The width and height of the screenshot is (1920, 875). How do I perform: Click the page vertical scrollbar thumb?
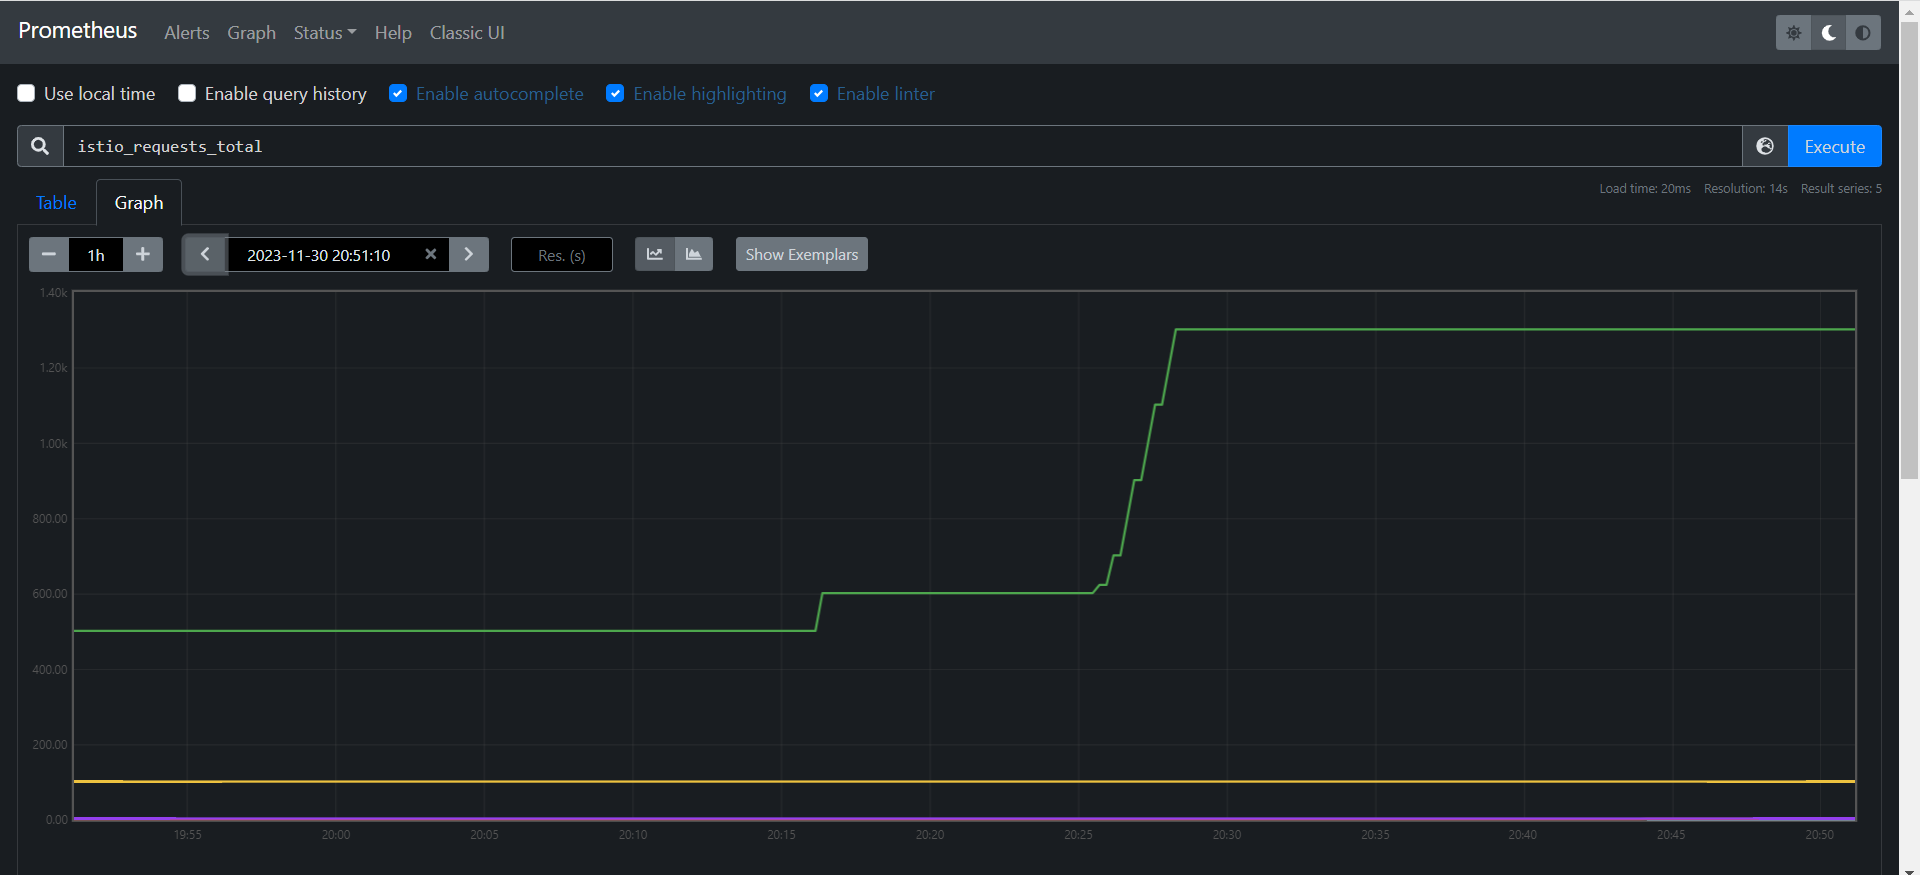pos(1909,250)
